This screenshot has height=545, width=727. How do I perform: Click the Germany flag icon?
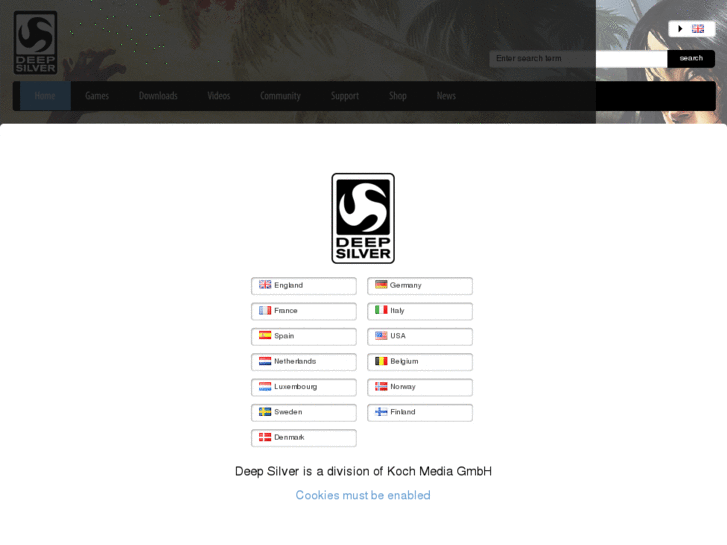click(381, 285)
